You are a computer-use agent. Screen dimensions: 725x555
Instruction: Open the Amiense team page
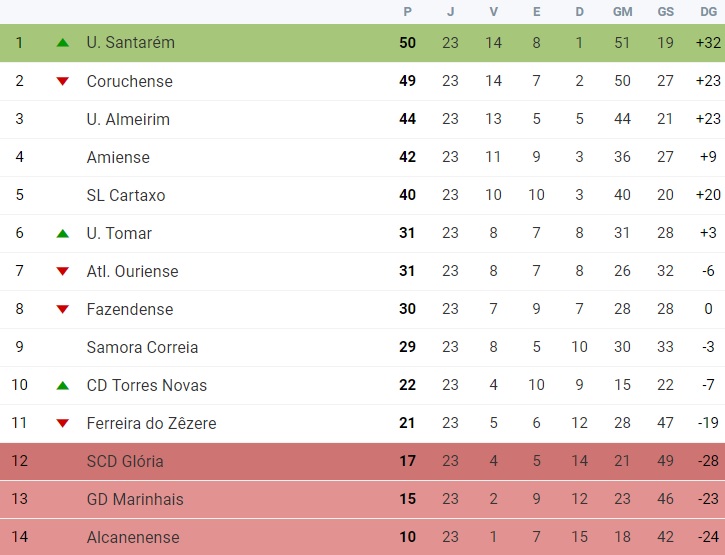click(x=118, y=157)
